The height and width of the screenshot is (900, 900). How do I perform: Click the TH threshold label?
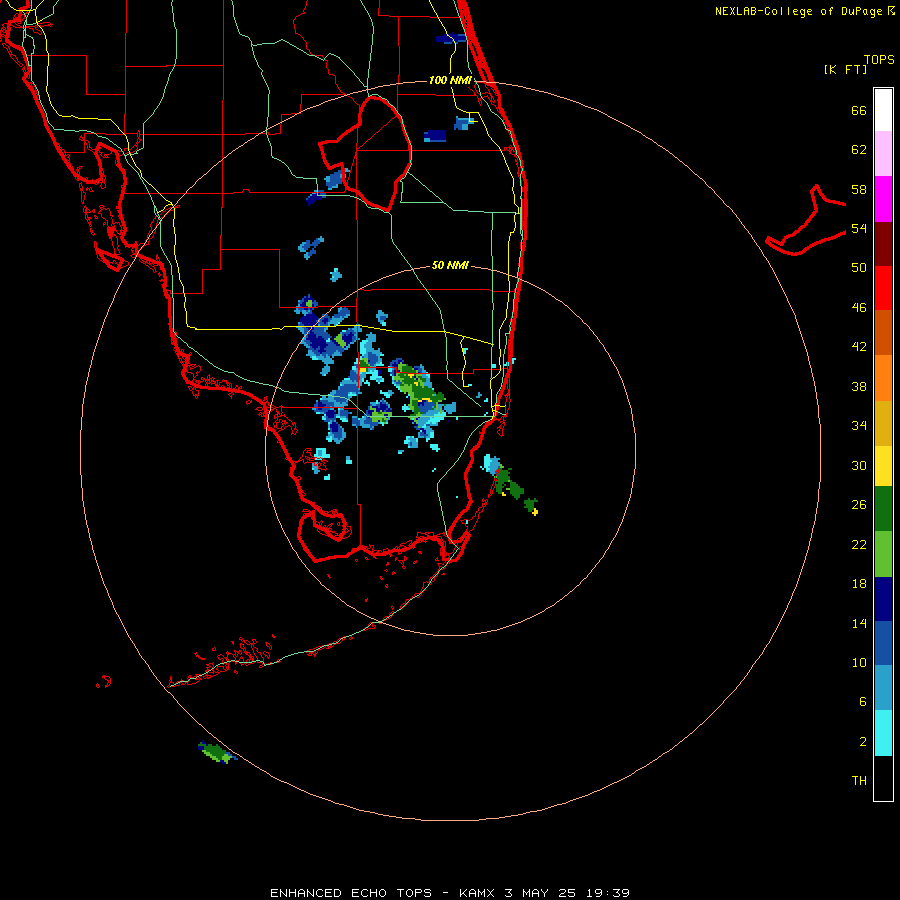(859, 781)
